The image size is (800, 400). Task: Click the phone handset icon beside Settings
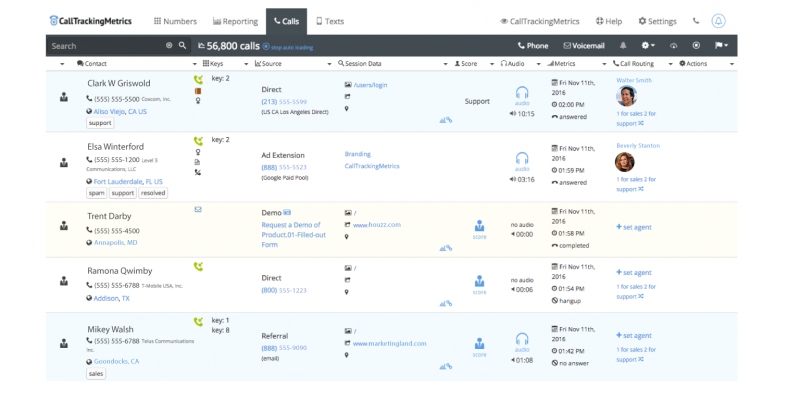click(x=696, y=21)
